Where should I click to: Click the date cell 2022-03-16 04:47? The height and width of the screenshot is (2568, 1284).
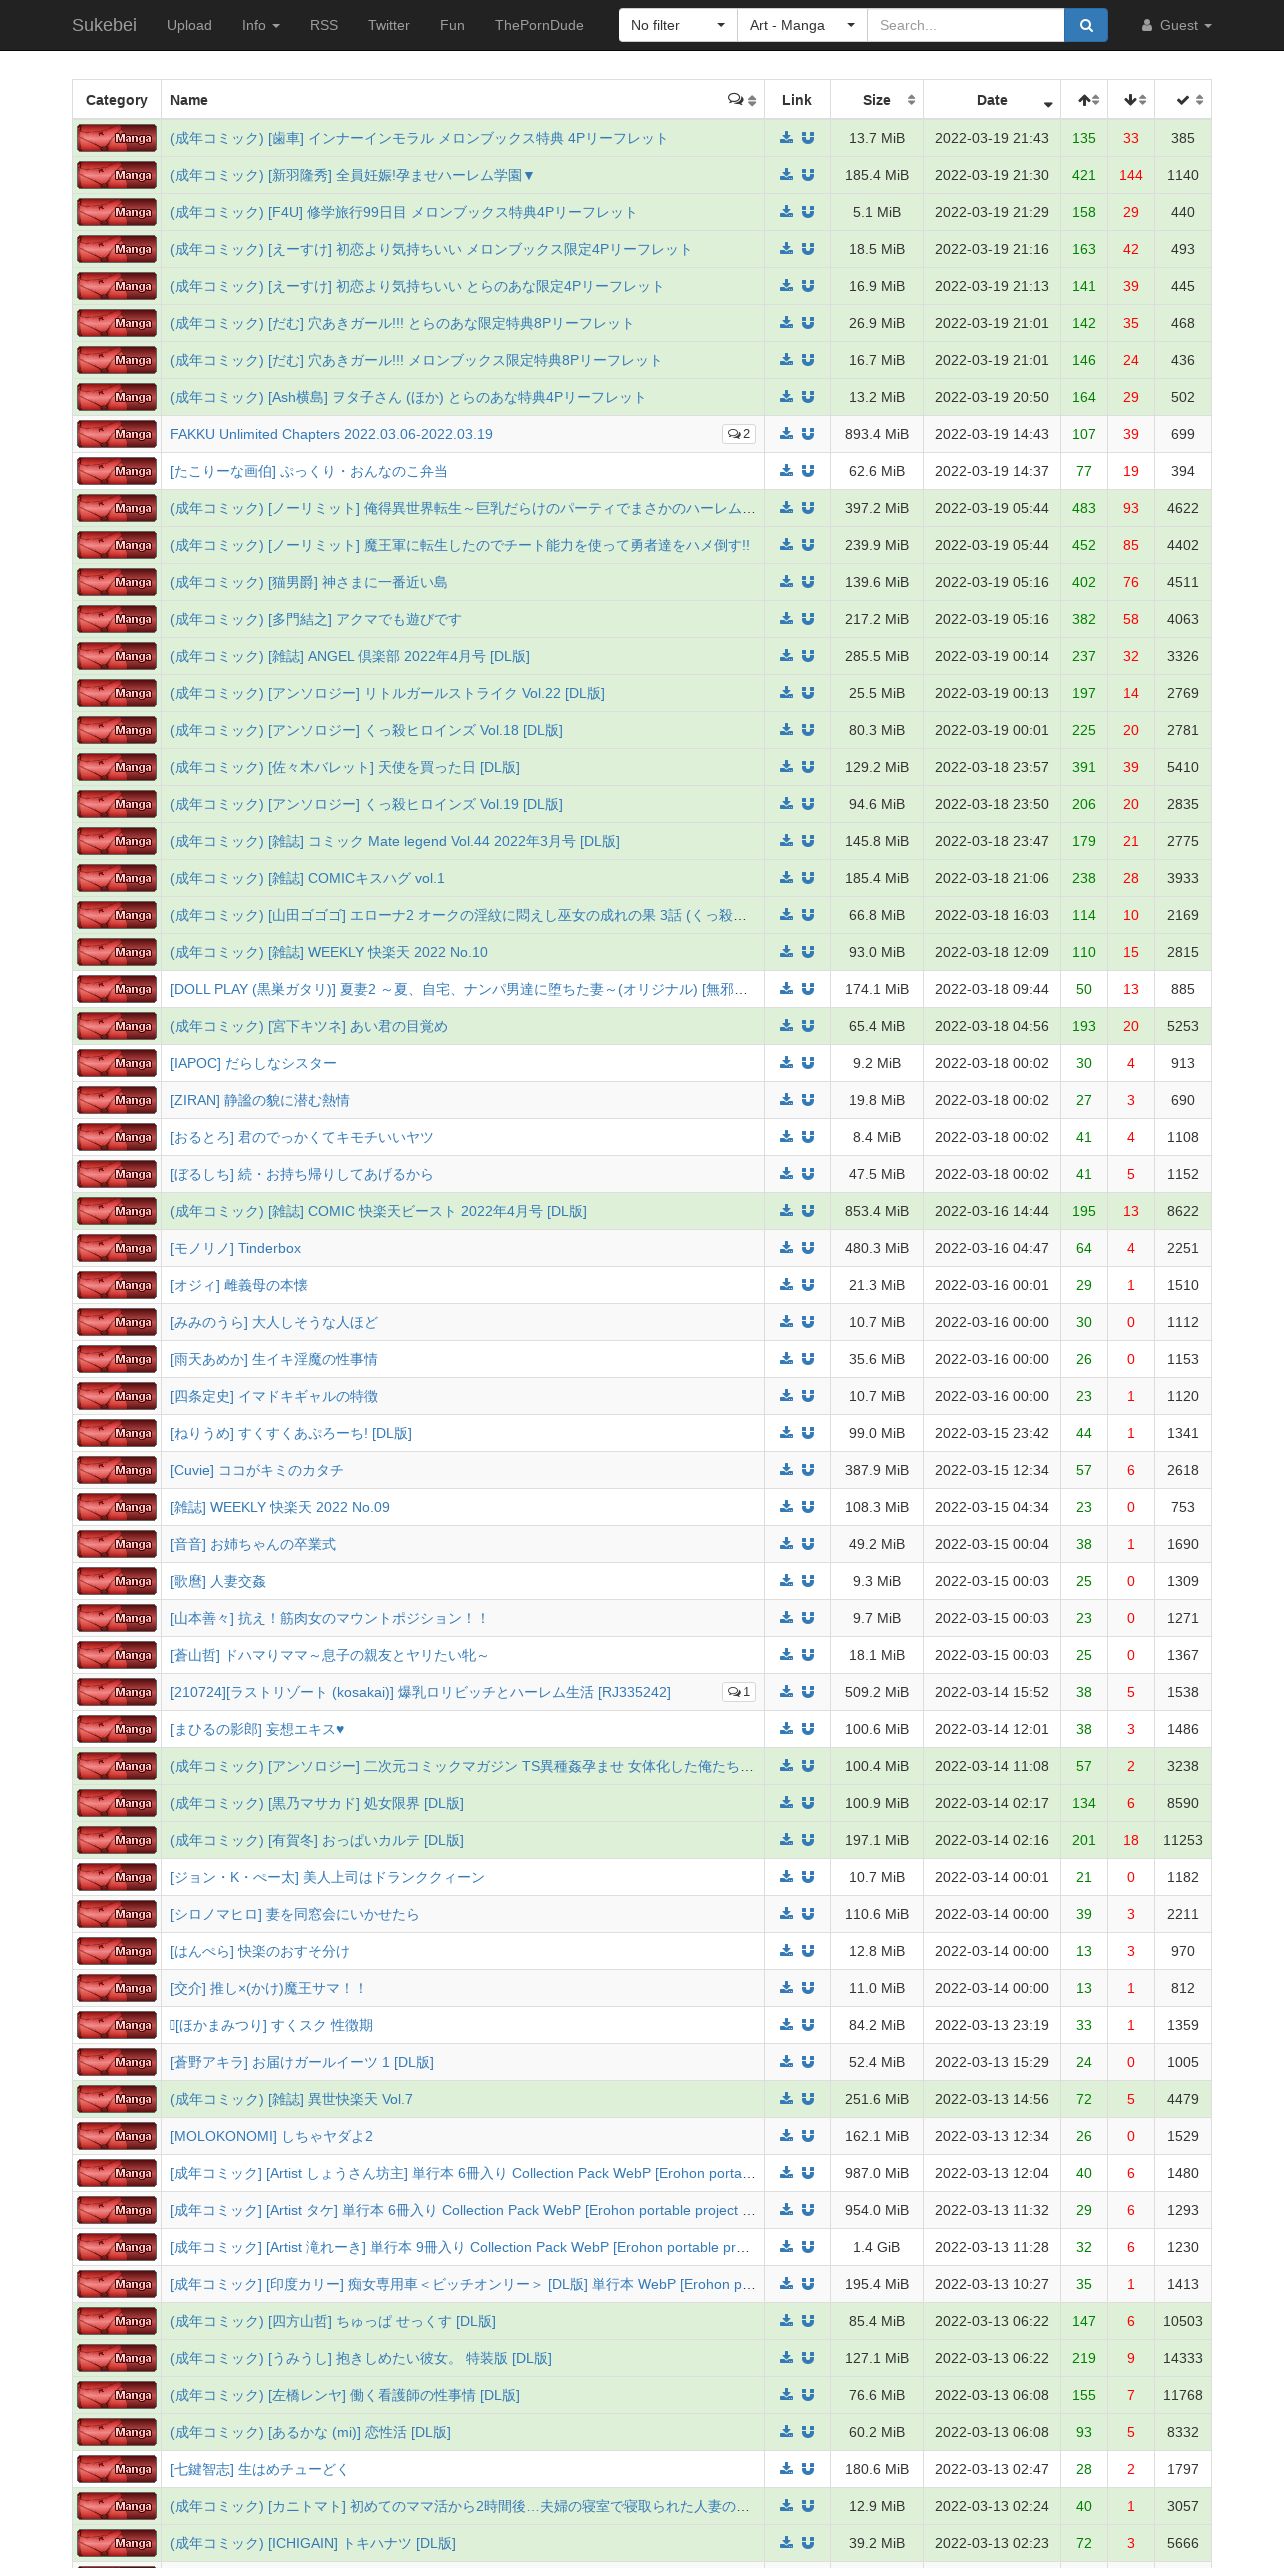pyautogui.click(x=992, y=1248)
